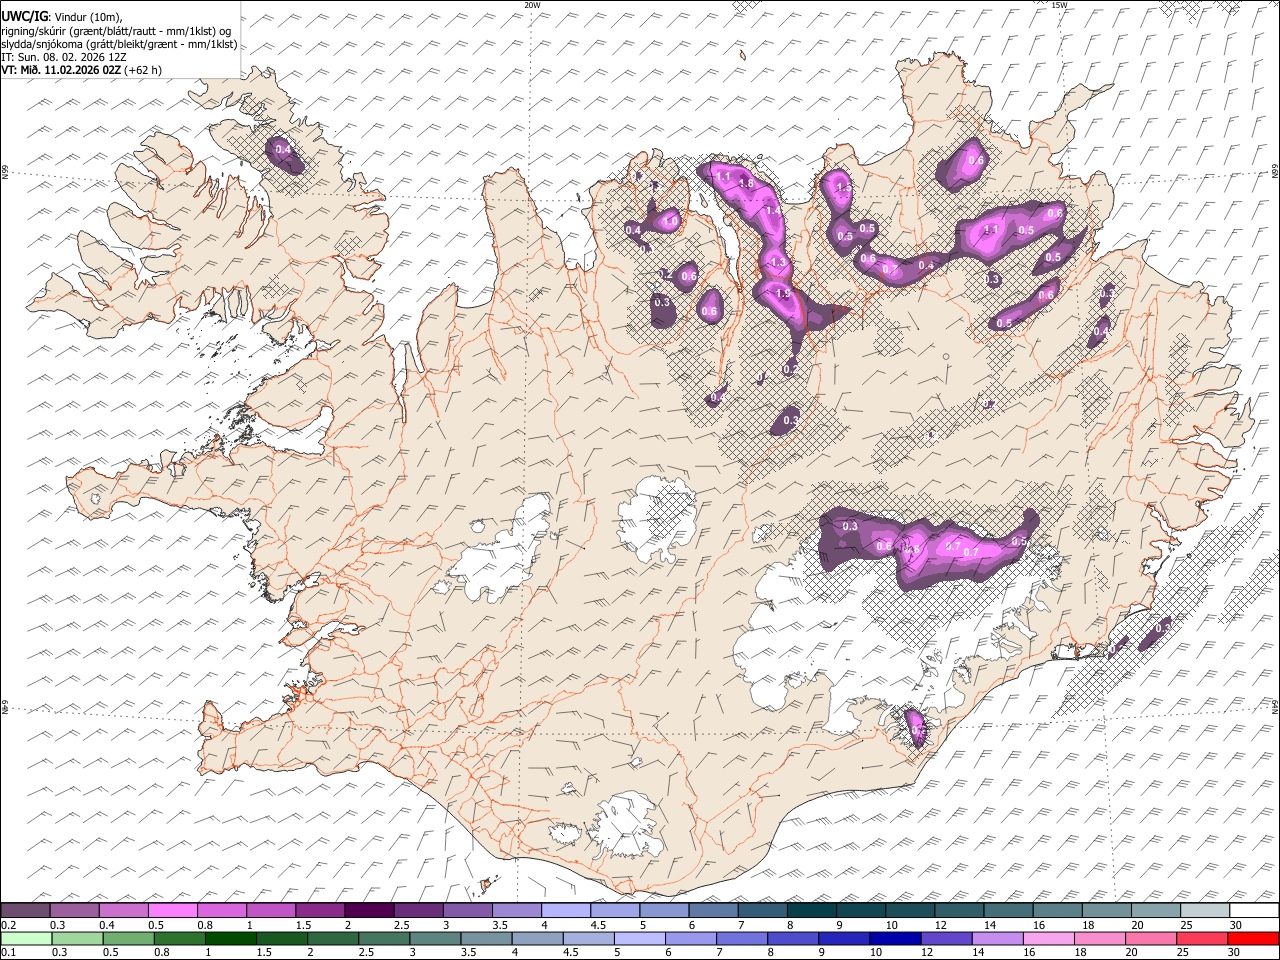Viewport: 1280px width, 960px height.
Task: Pick the light grey upper legend swatch for 25–30
Action: [x=1205, y=911]
